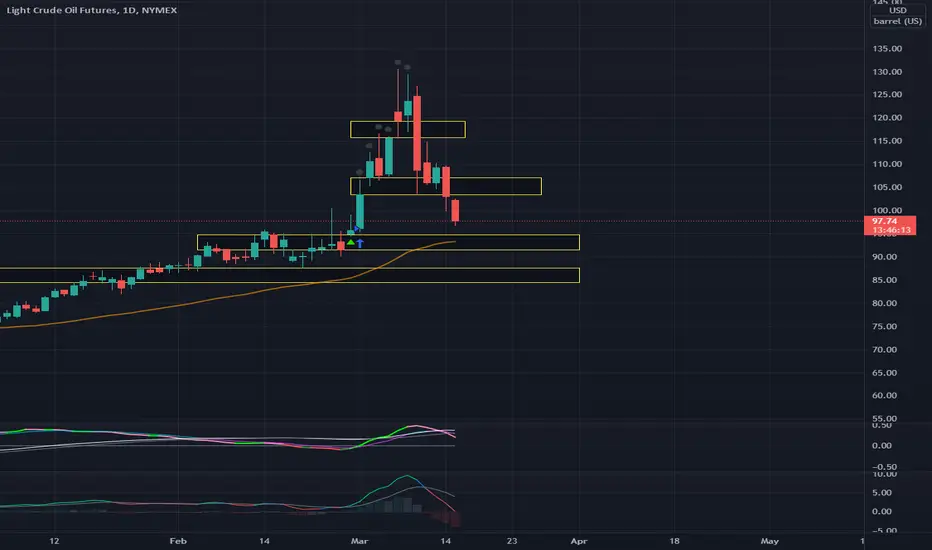Click the Mar label on the time axis
Screen dimensions: 932x550
tap(360, 541)
